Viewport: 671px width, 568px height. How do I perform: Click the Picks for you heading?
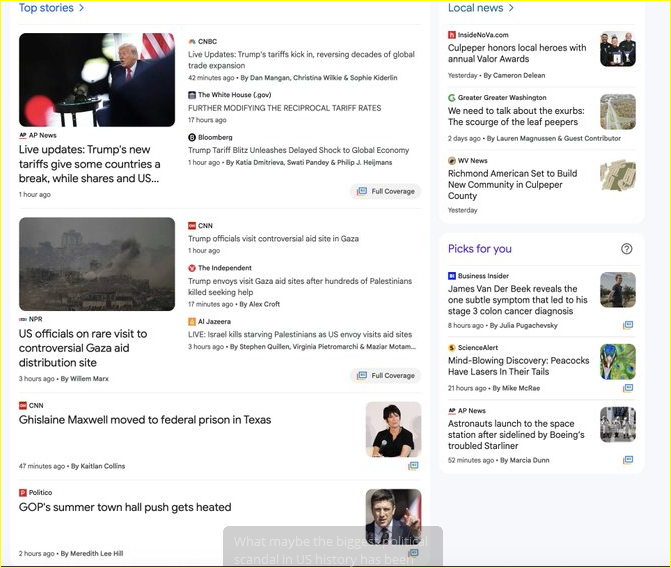coord(480,249)
